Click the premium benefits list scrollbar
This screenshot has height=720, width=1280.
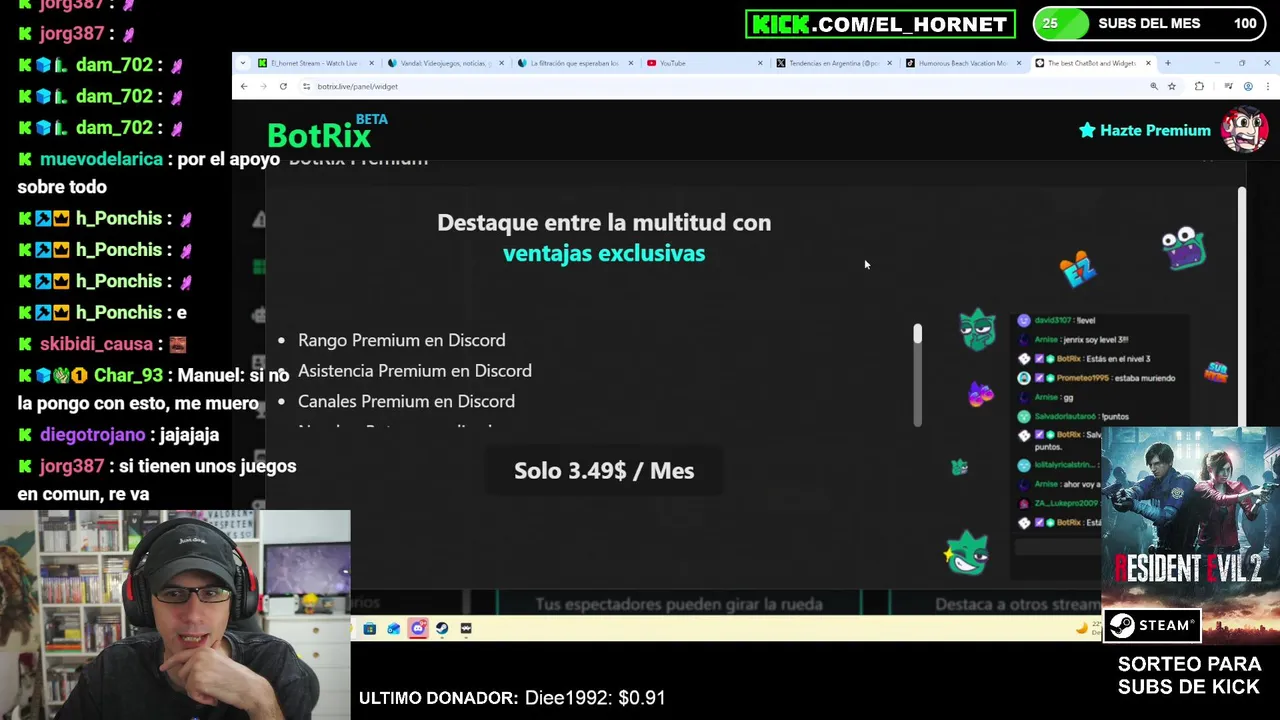coord(917,375)
